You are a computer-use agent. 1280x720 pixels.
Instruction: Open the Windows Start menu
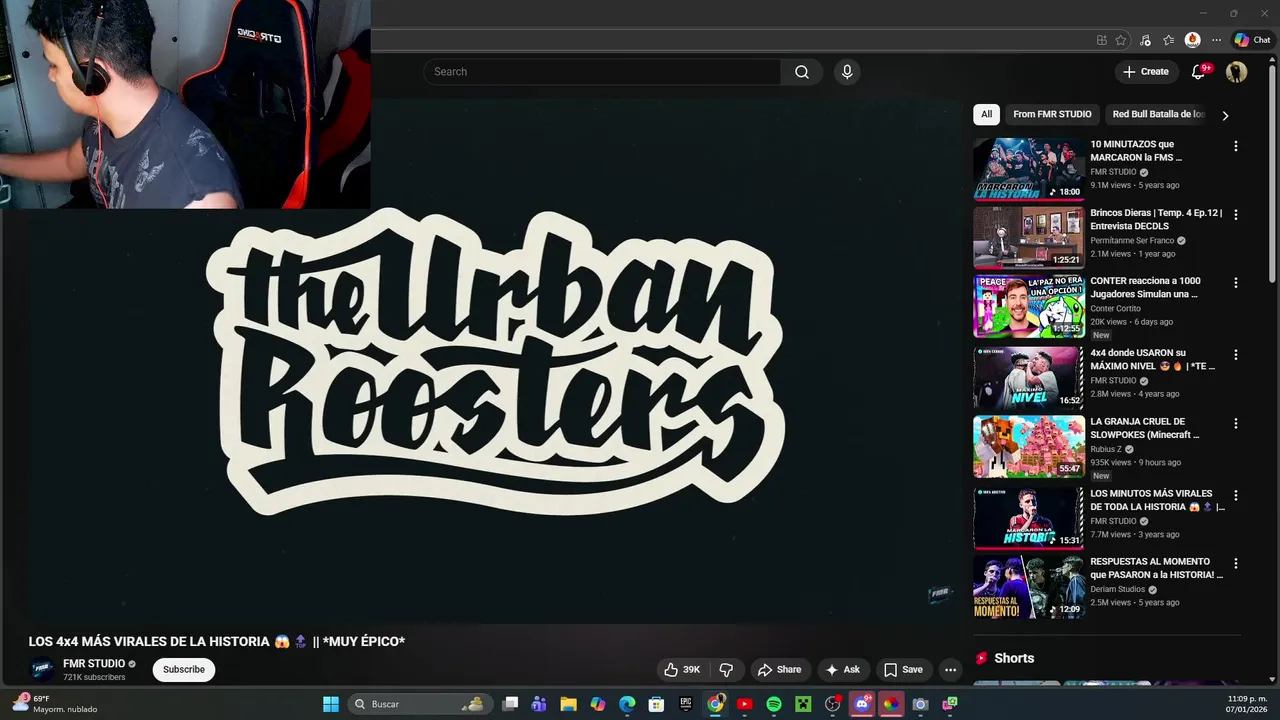pyautogui.click(x=331, y=704)
